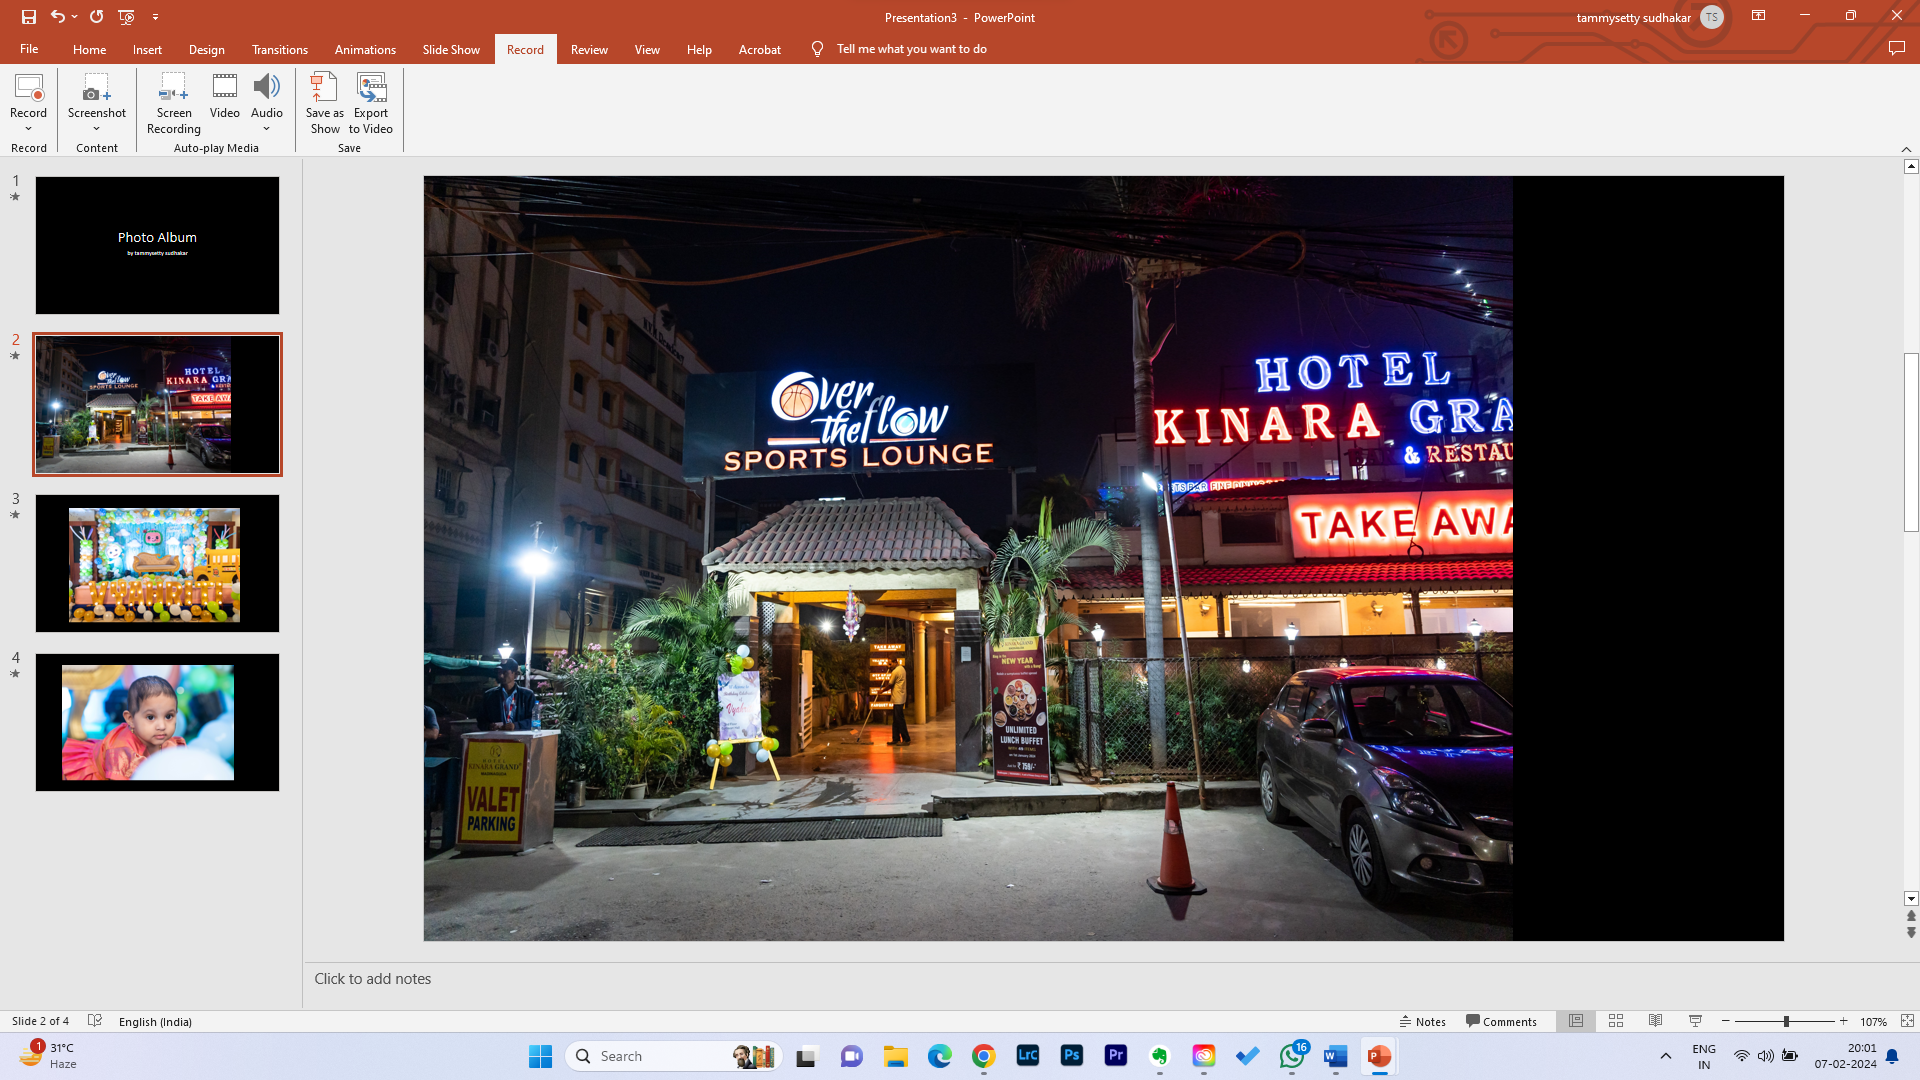1920x1080 pixels.
Task: Switch to Slide Sorter view
Action: 1616,1021
